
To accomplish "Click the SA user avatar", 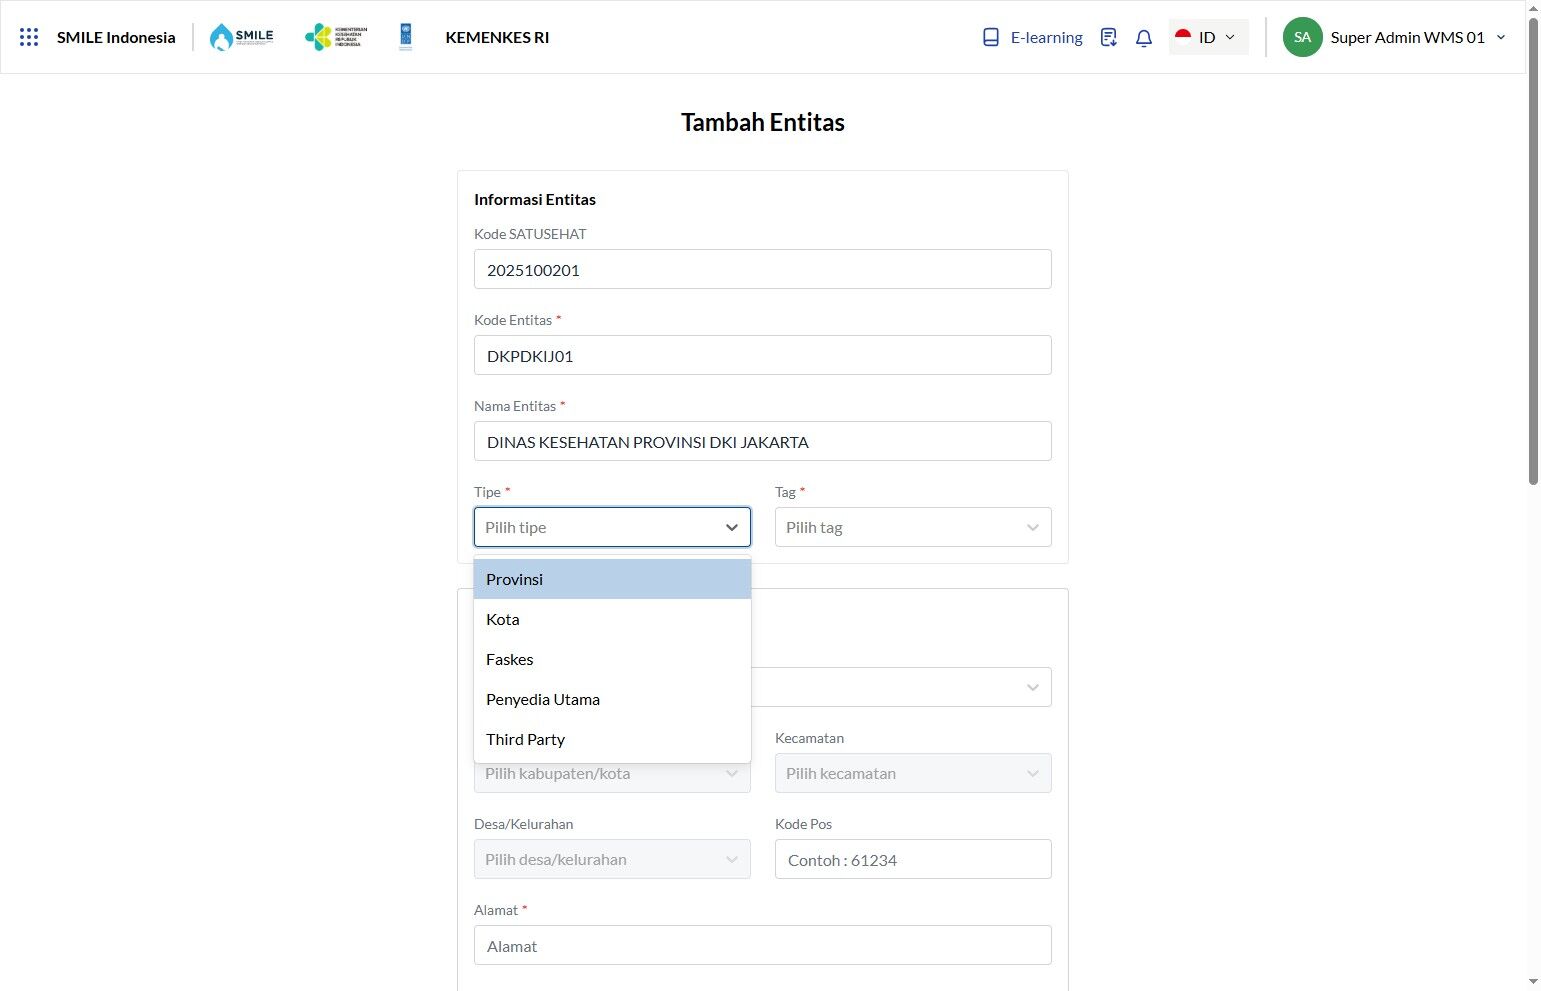I will [x=1302, y=37].
